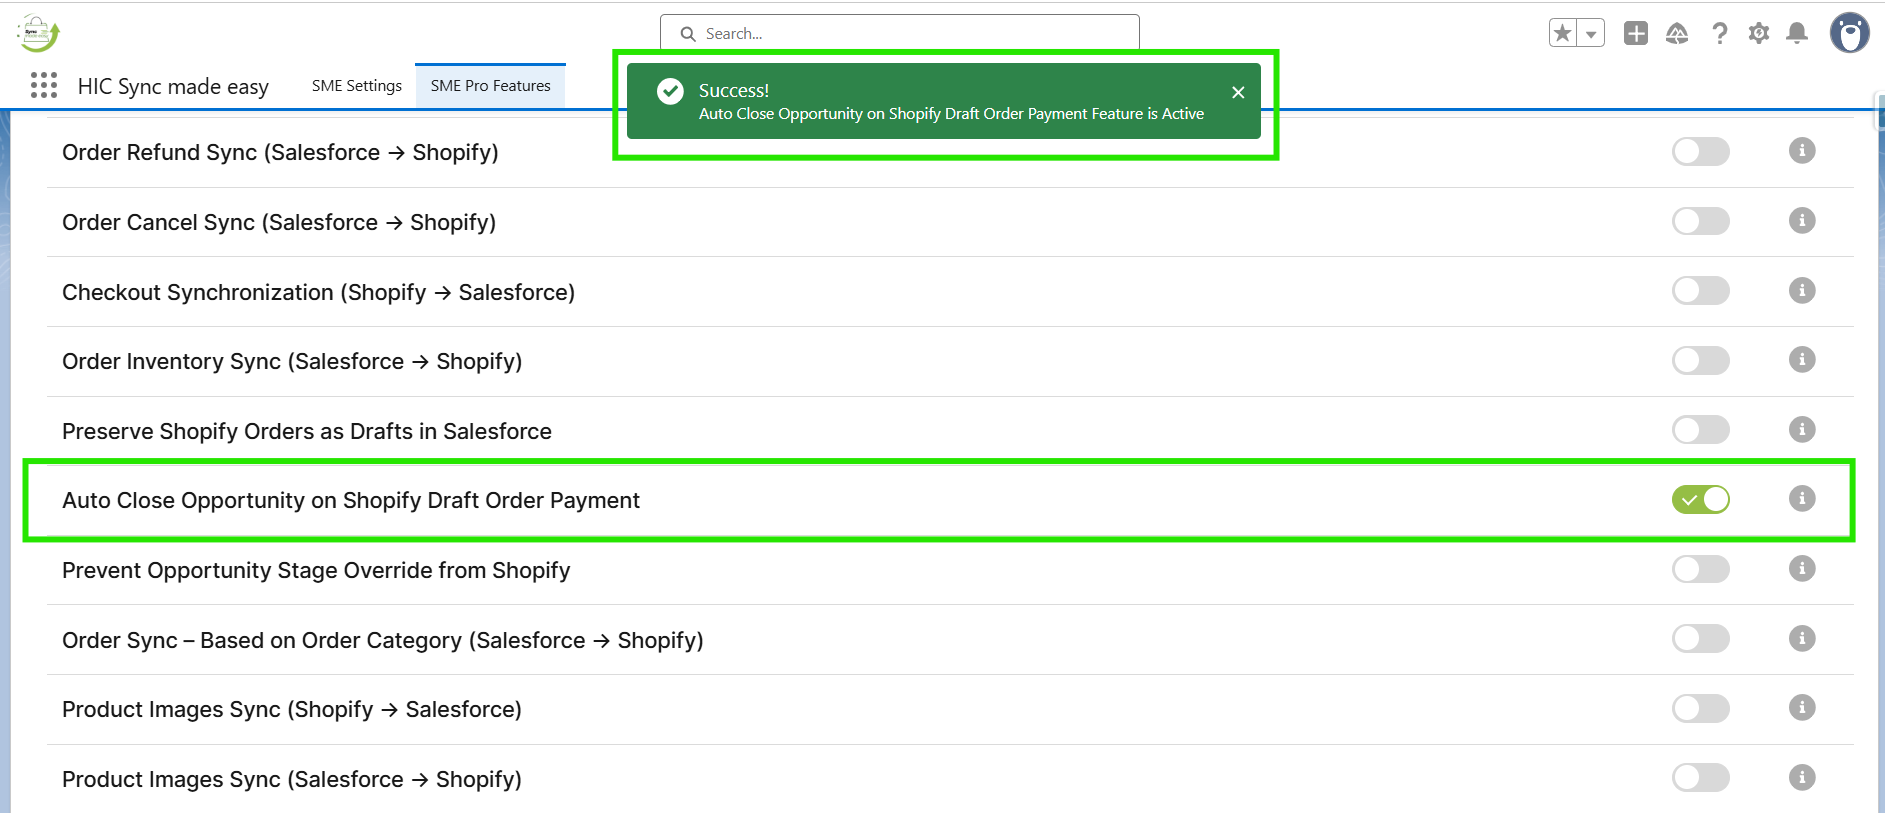Open the Global Actions plus icon
Screen dimensions: 1885x813
tap(1636, 34)
